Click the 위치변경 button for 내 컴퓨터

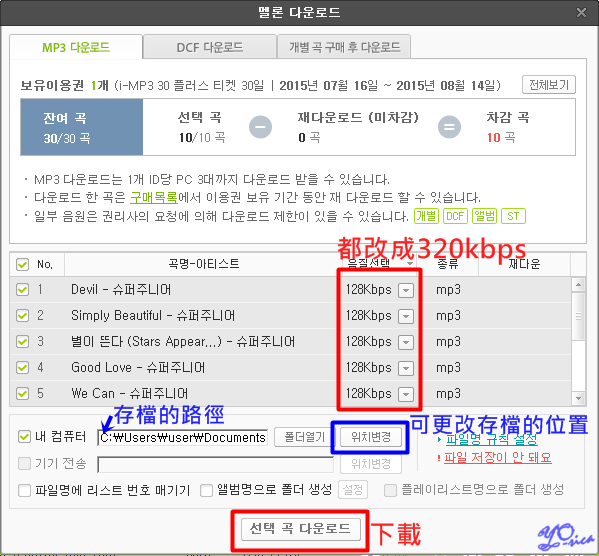371,436
